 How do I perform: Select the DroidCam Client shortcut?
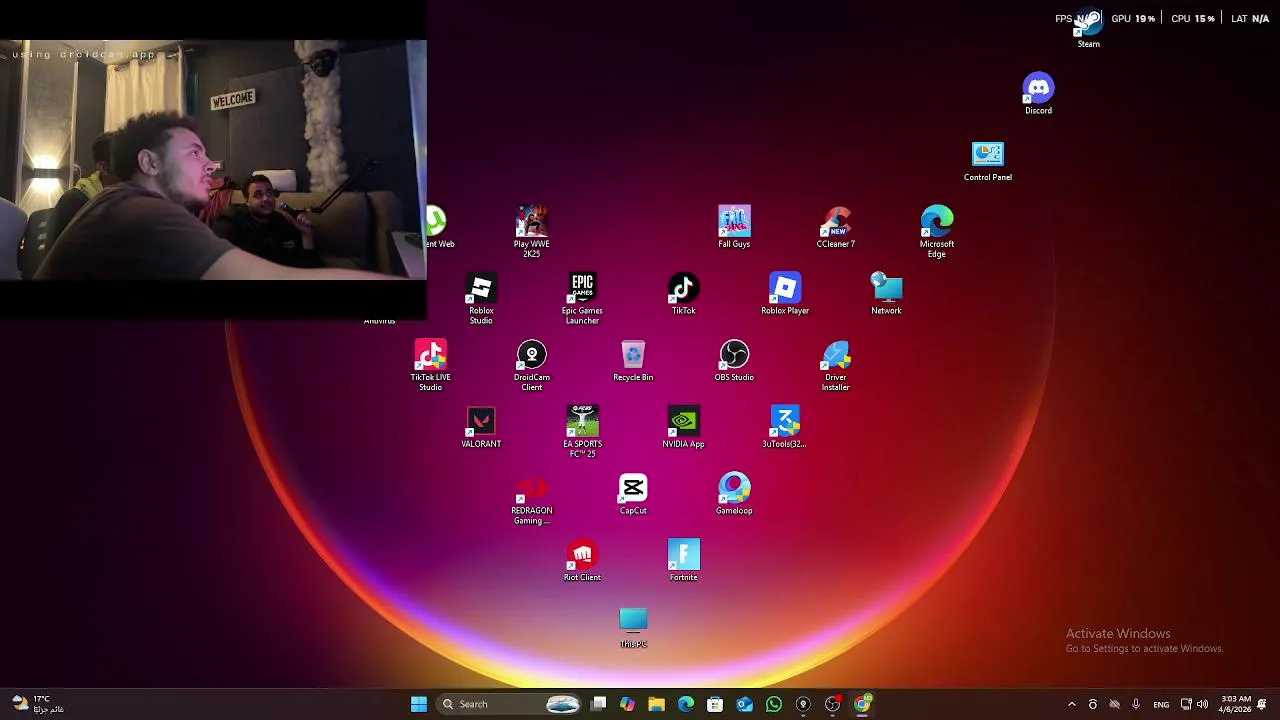(x=531, y=365)
